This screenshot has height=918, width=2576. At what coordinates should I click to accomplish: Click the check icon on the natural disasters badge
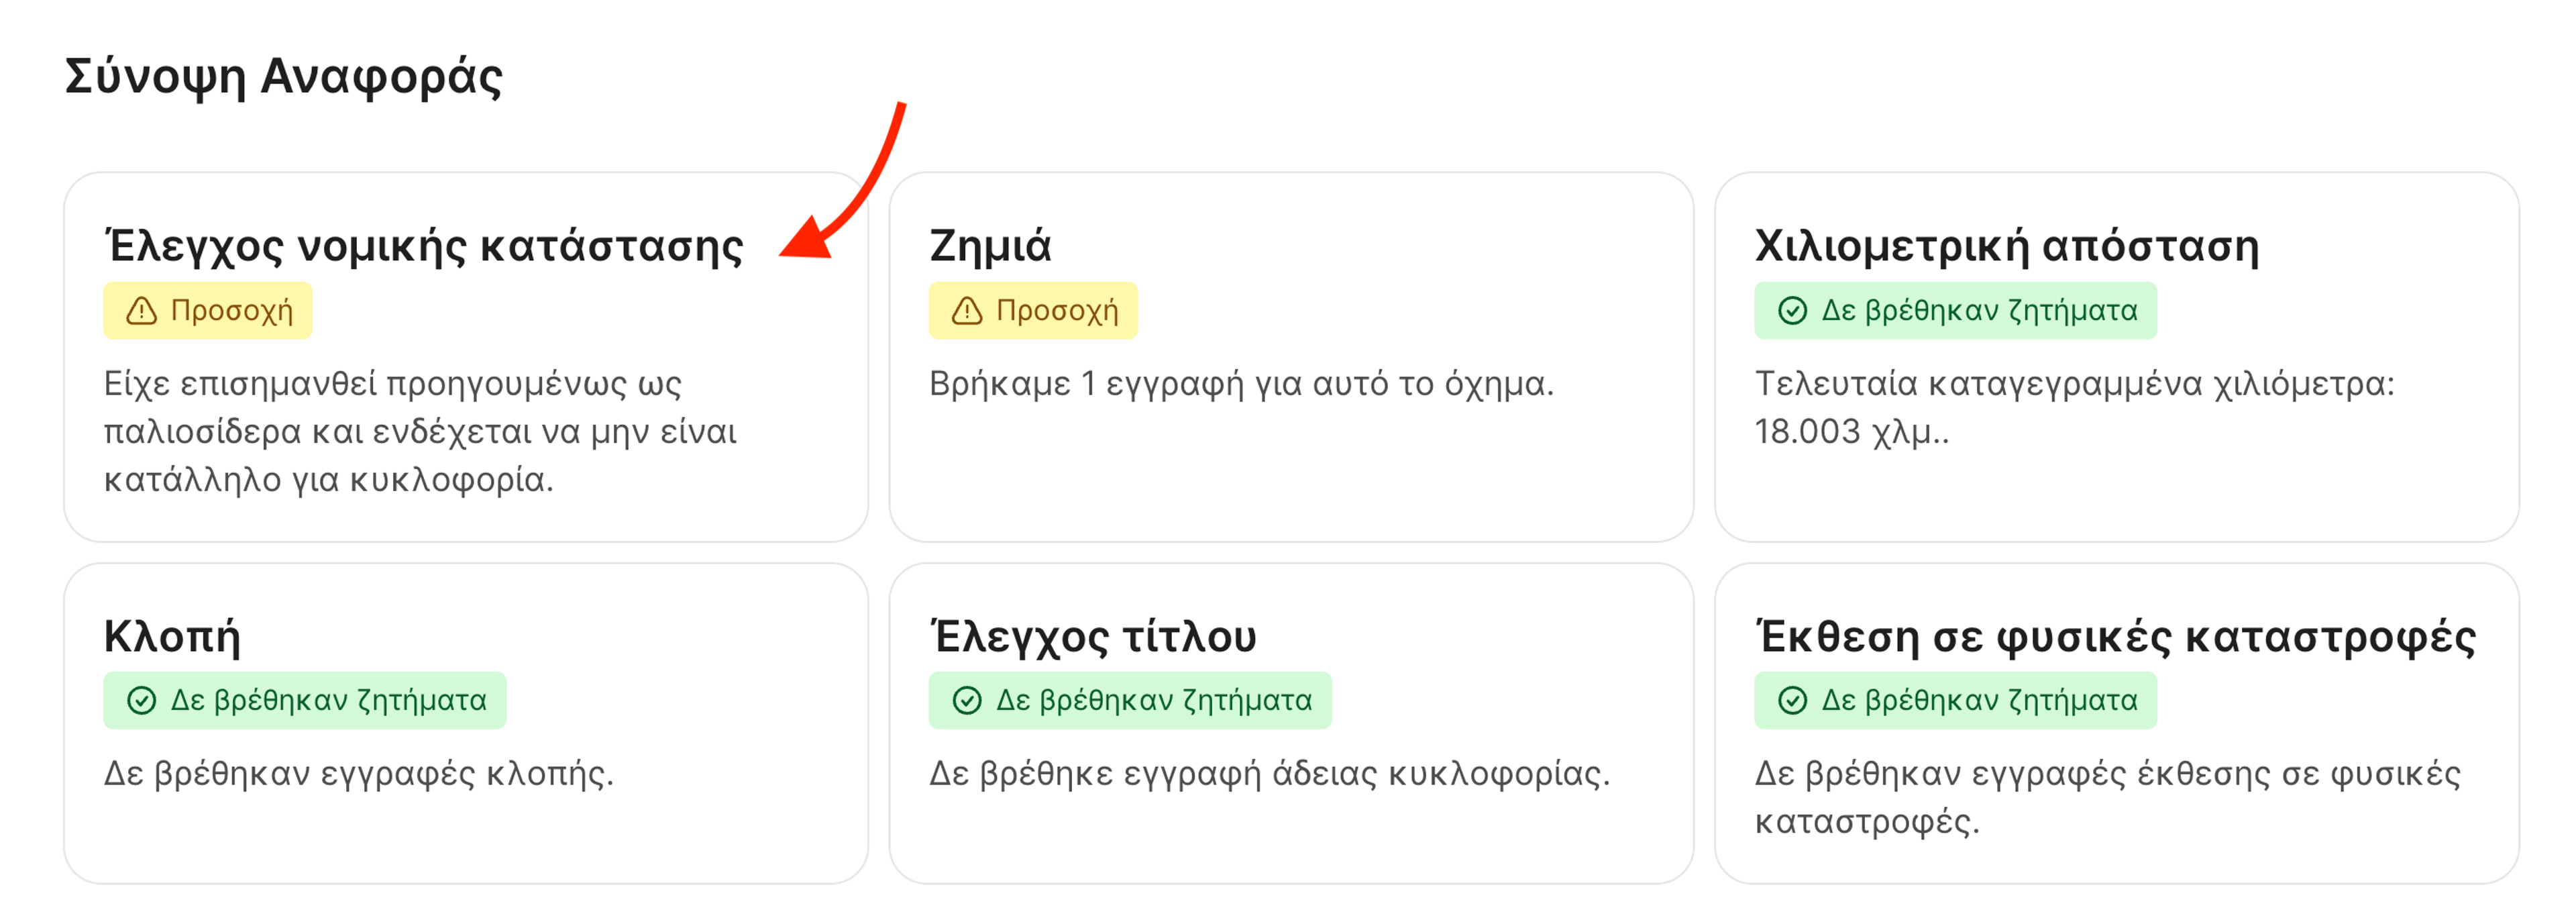tap(1792, 700)
